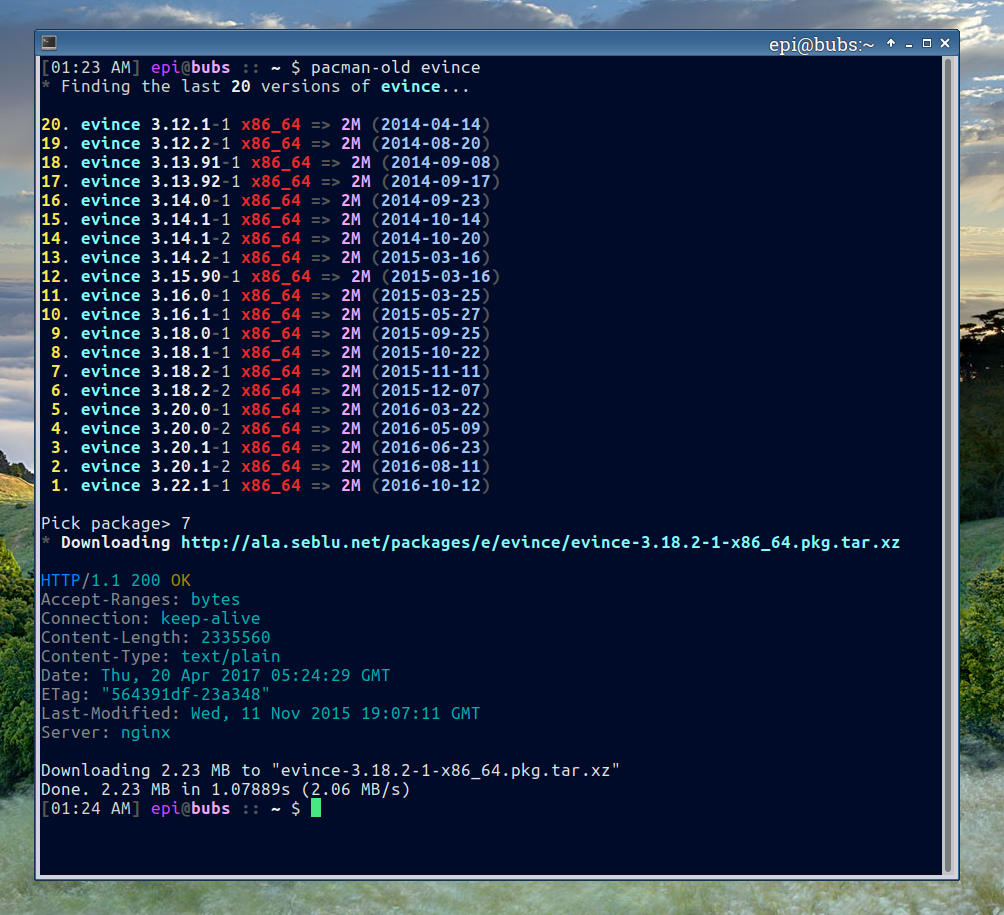Select row 15 evince 3.14.1-1
Screen dimensions: 1004x915
[x=265, y=220]
